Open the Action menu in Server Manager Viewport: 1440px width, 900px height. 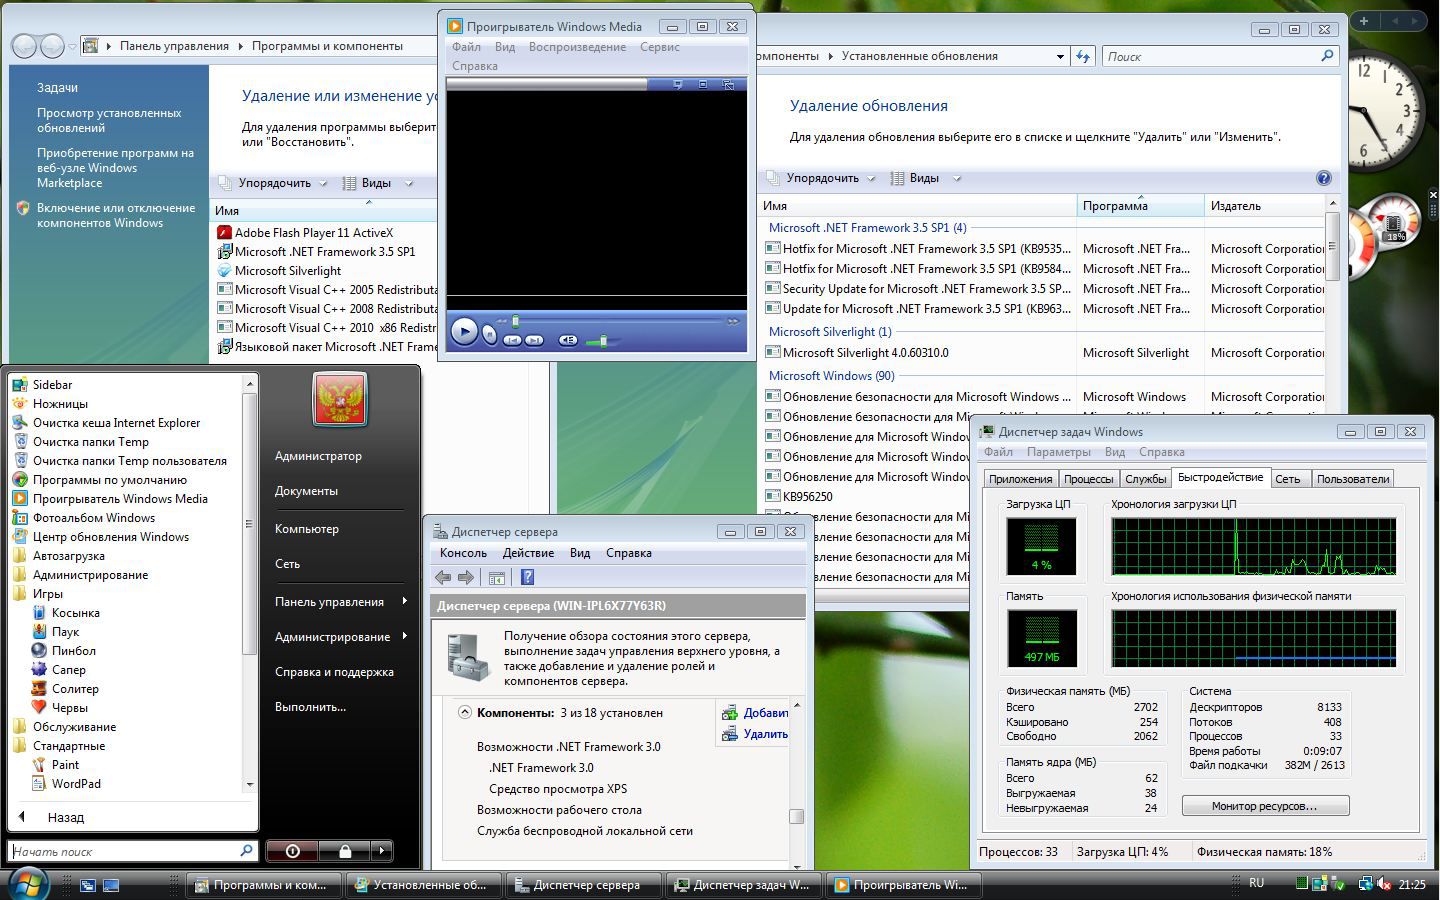pyautogui.click(x=528, y=553)
